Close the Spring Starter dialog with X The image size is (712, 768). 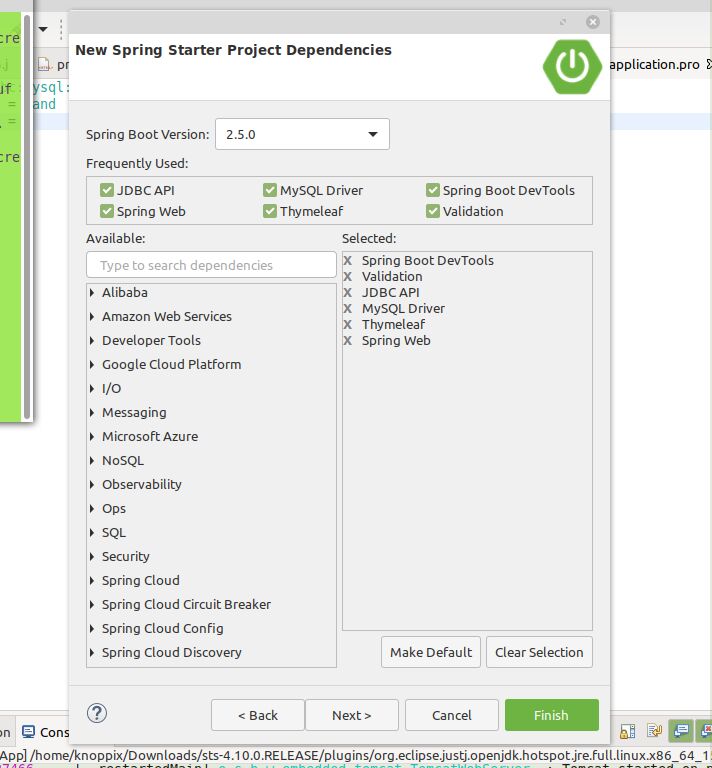pos(593,22)
